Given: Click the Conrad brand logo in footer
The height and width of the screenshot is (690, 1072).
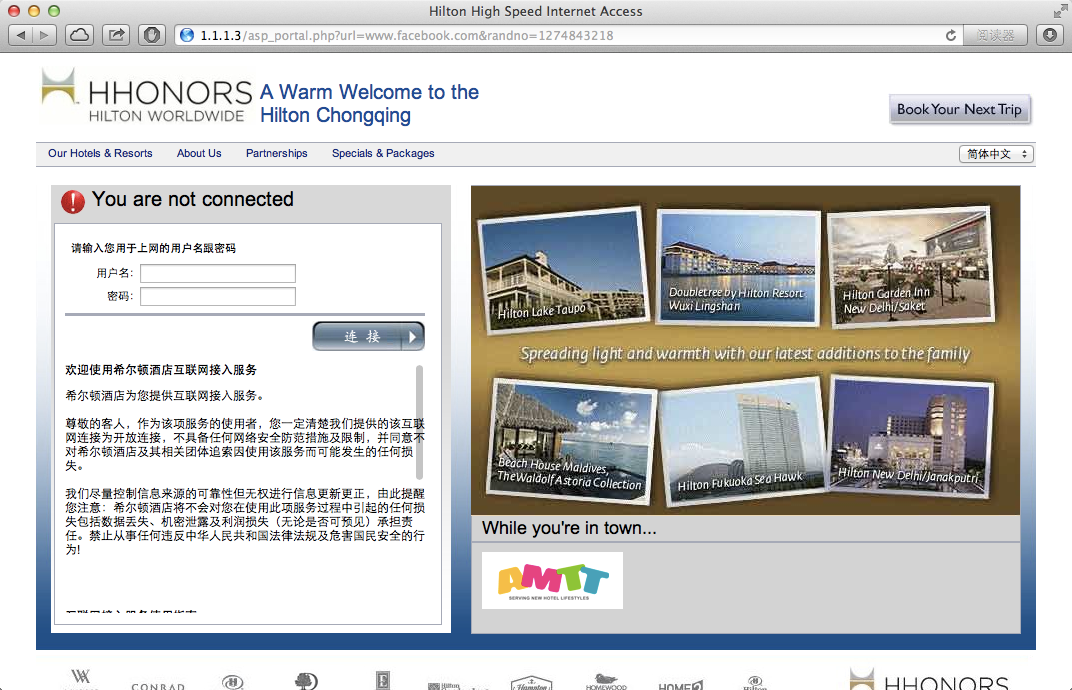Looking at the screenshot, I should point(158,685).
